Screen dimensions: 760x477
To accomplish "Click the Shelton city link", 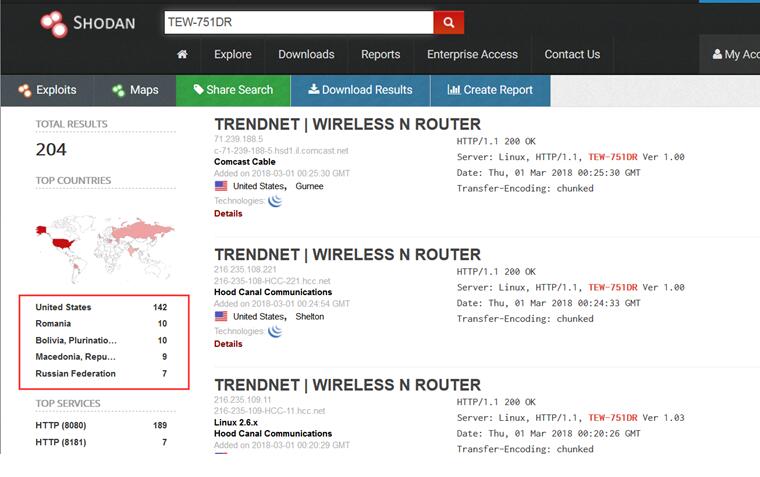I will [x=310, y=317].
